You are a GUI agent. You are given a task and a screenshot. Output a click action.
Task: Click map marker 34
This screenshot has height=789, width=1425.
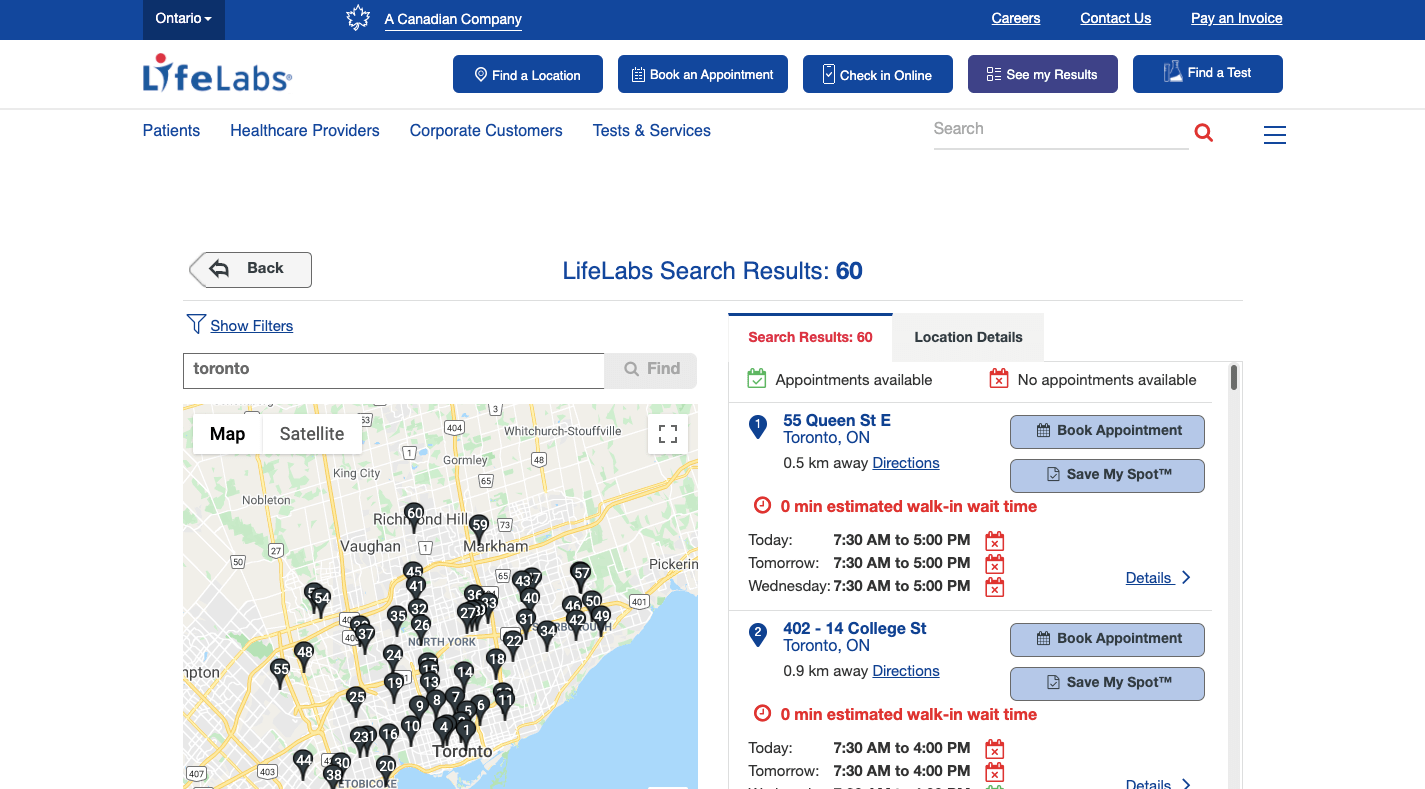click(x=547, y=634)
